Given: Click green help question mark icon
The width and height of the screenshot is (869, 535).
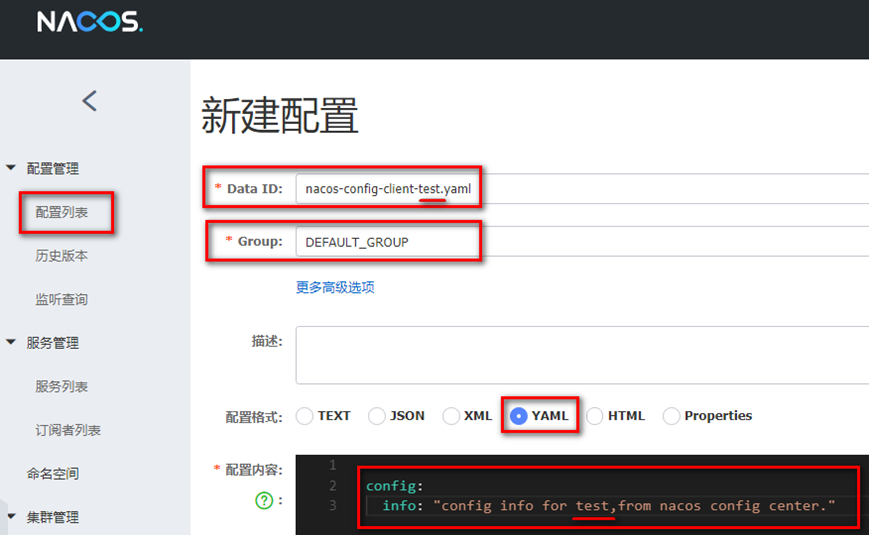Looking at the screenshot, I should click(264, 501).
